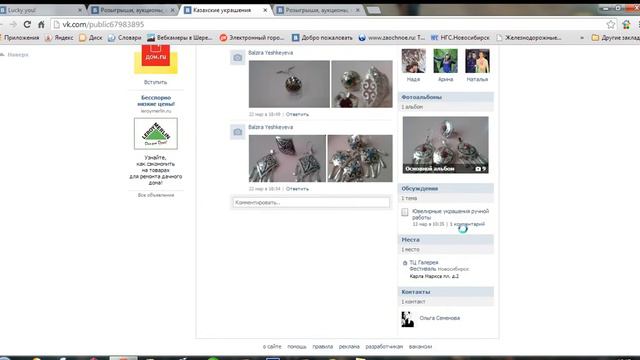The width and height of the screenshot is (640, 360).
Task: Open the square earrings photo thumbnail
Action: click(287, 158)
